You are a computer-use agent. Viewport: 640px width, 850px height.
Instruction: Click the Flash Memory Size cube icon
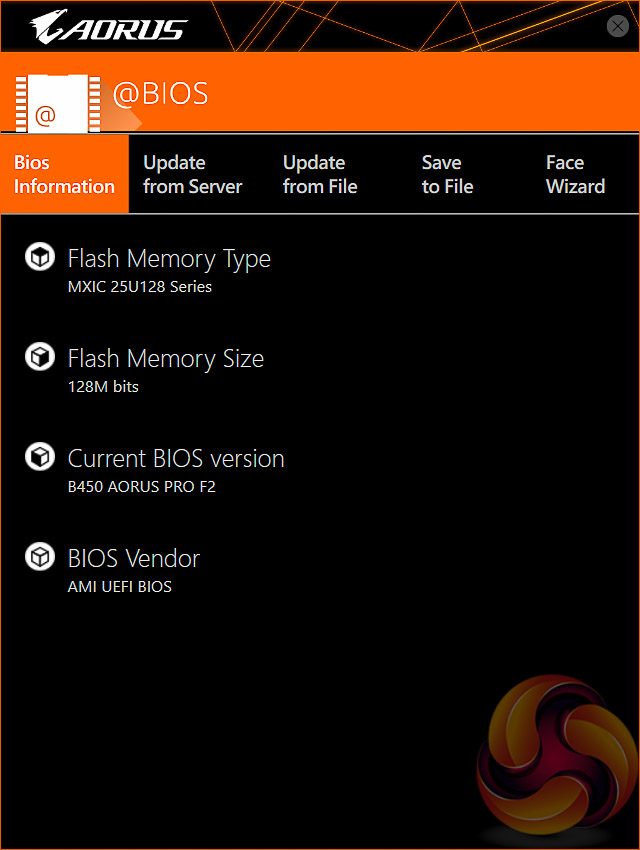coord(39,357)
